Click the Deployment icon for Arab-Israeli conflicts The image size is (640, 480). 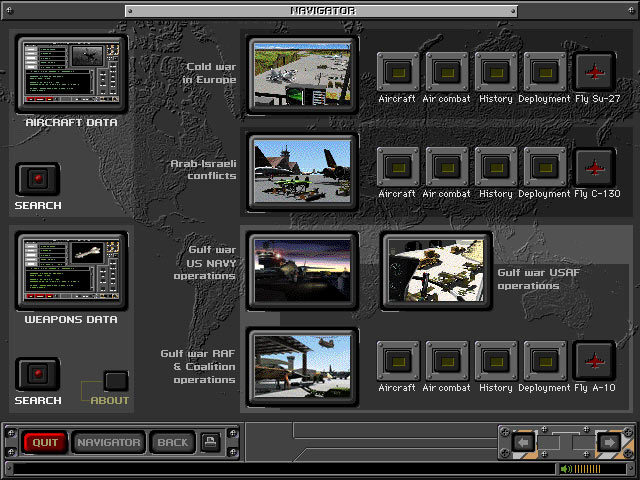tap(545, 168)
